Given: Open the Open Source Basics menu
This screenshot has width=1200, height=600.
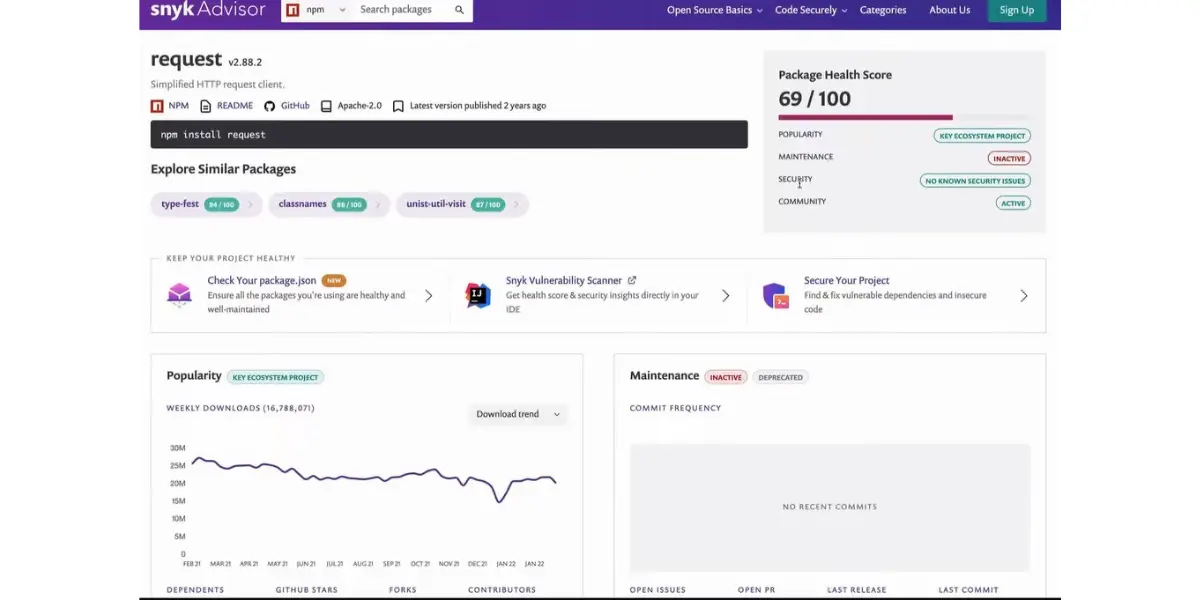Looking at the screenshot, I should click(714, 10).
